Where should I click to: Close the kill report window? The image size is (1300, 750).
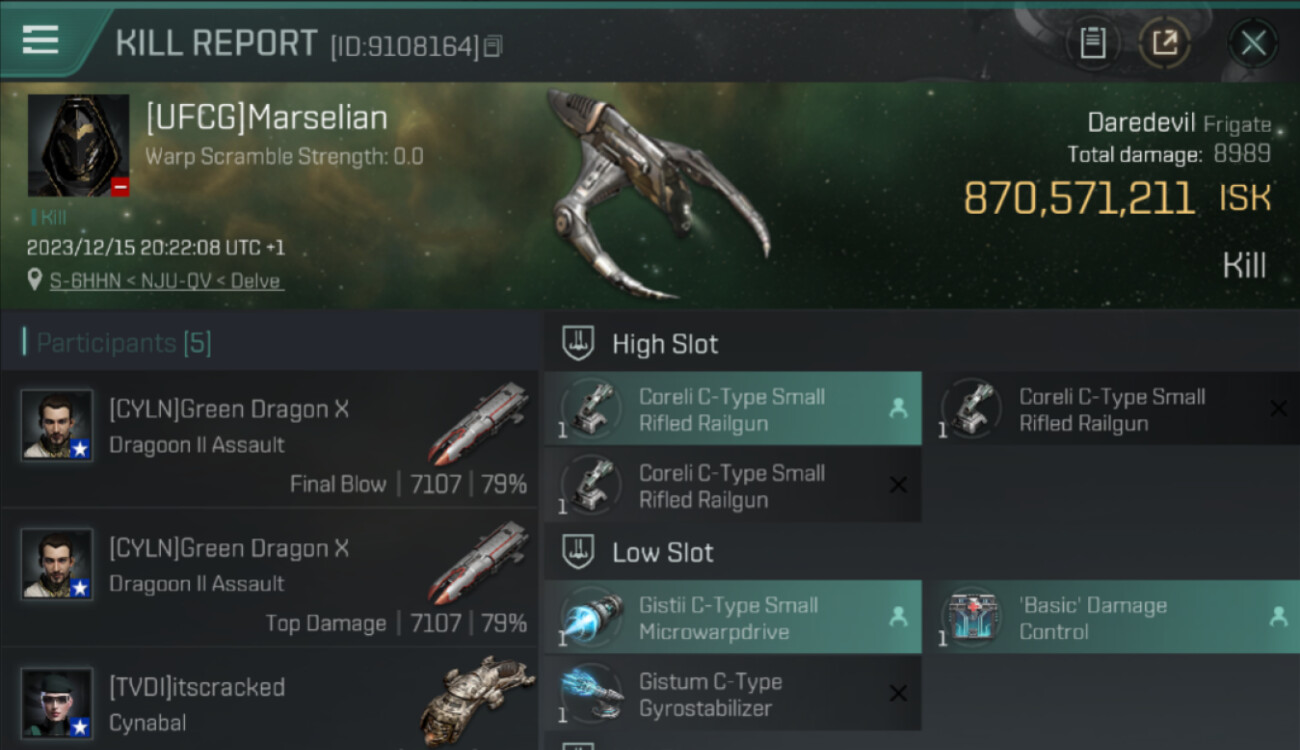pos(1253,43)
